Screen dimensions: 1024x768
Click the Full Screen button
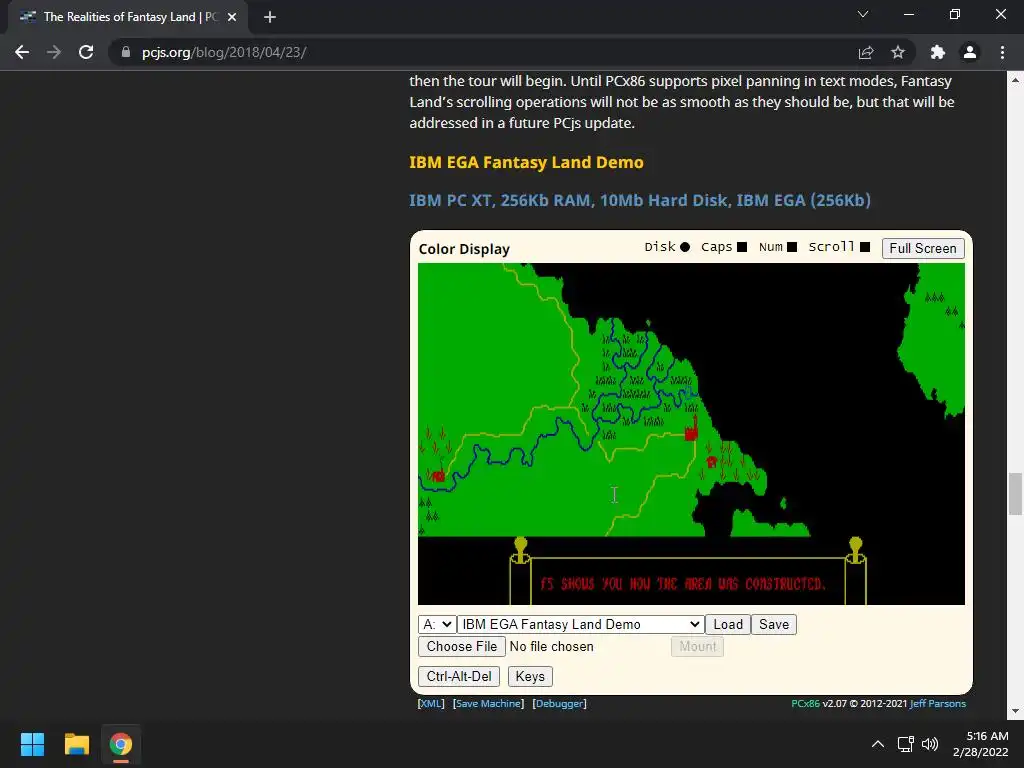coord(923,248)
